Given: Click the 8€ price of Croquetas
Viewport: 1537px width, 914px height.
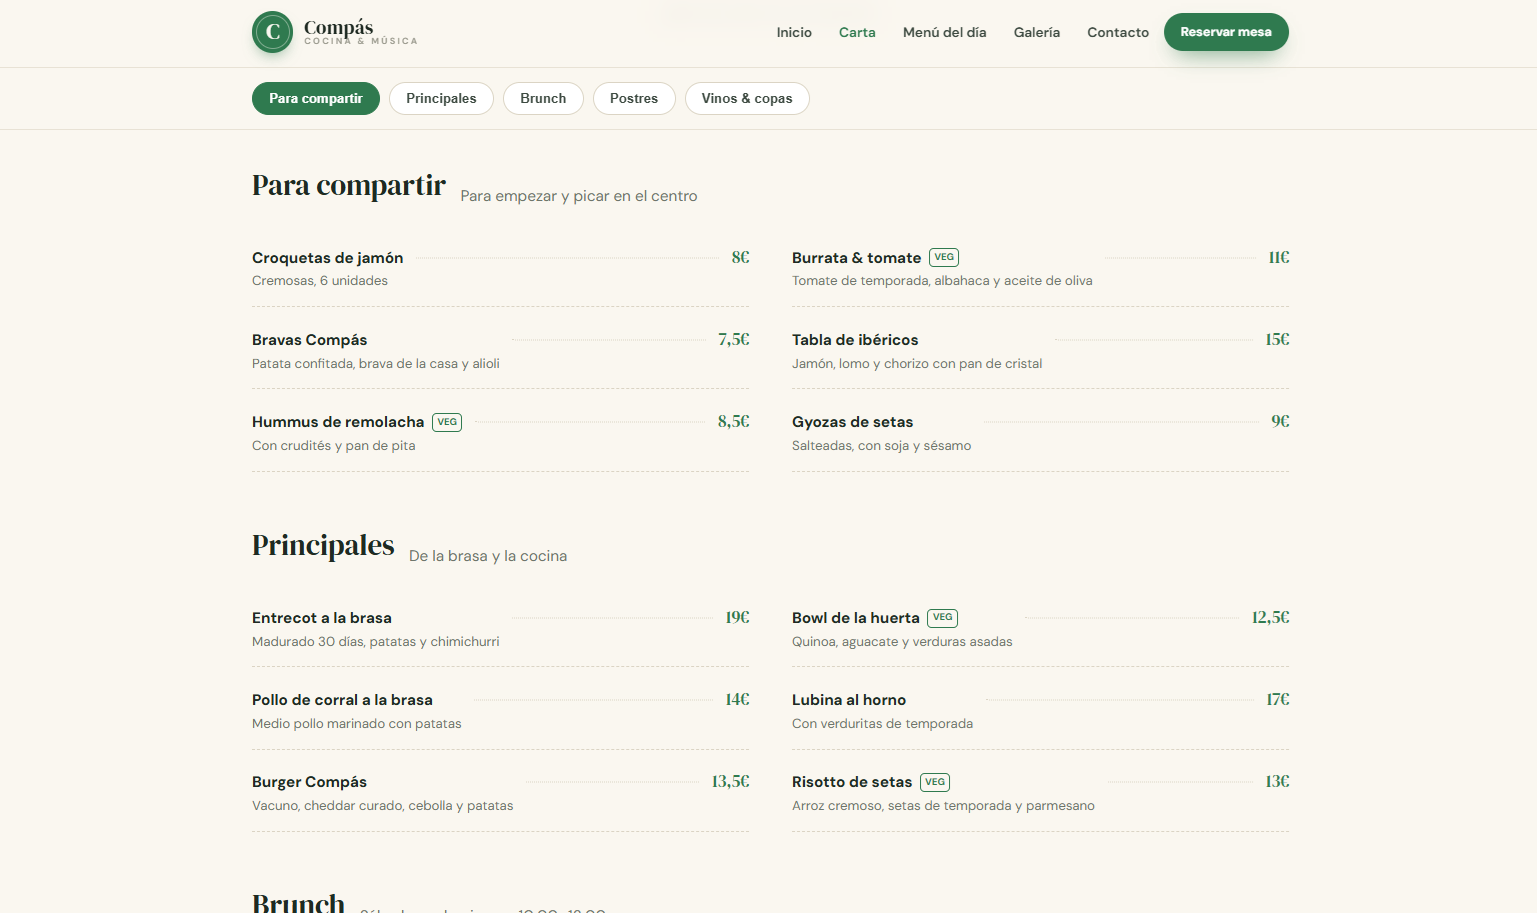Looking at the screenshot, I should point(740,257).
